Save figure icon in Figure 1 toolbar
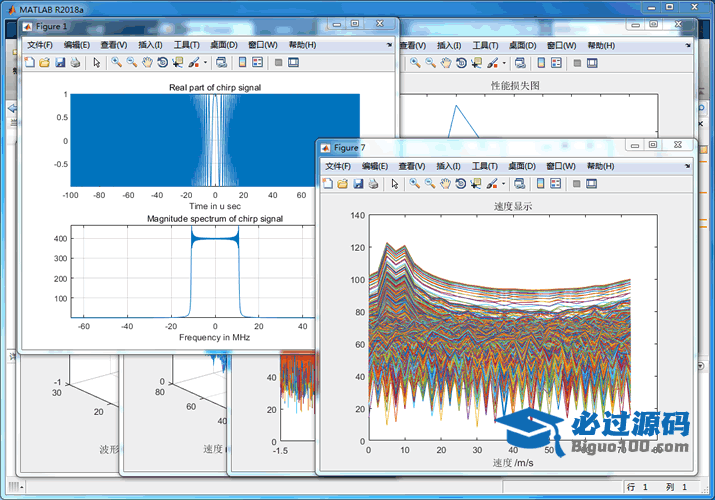The height and width of the screenshot is (500, 715). (60, 62)
